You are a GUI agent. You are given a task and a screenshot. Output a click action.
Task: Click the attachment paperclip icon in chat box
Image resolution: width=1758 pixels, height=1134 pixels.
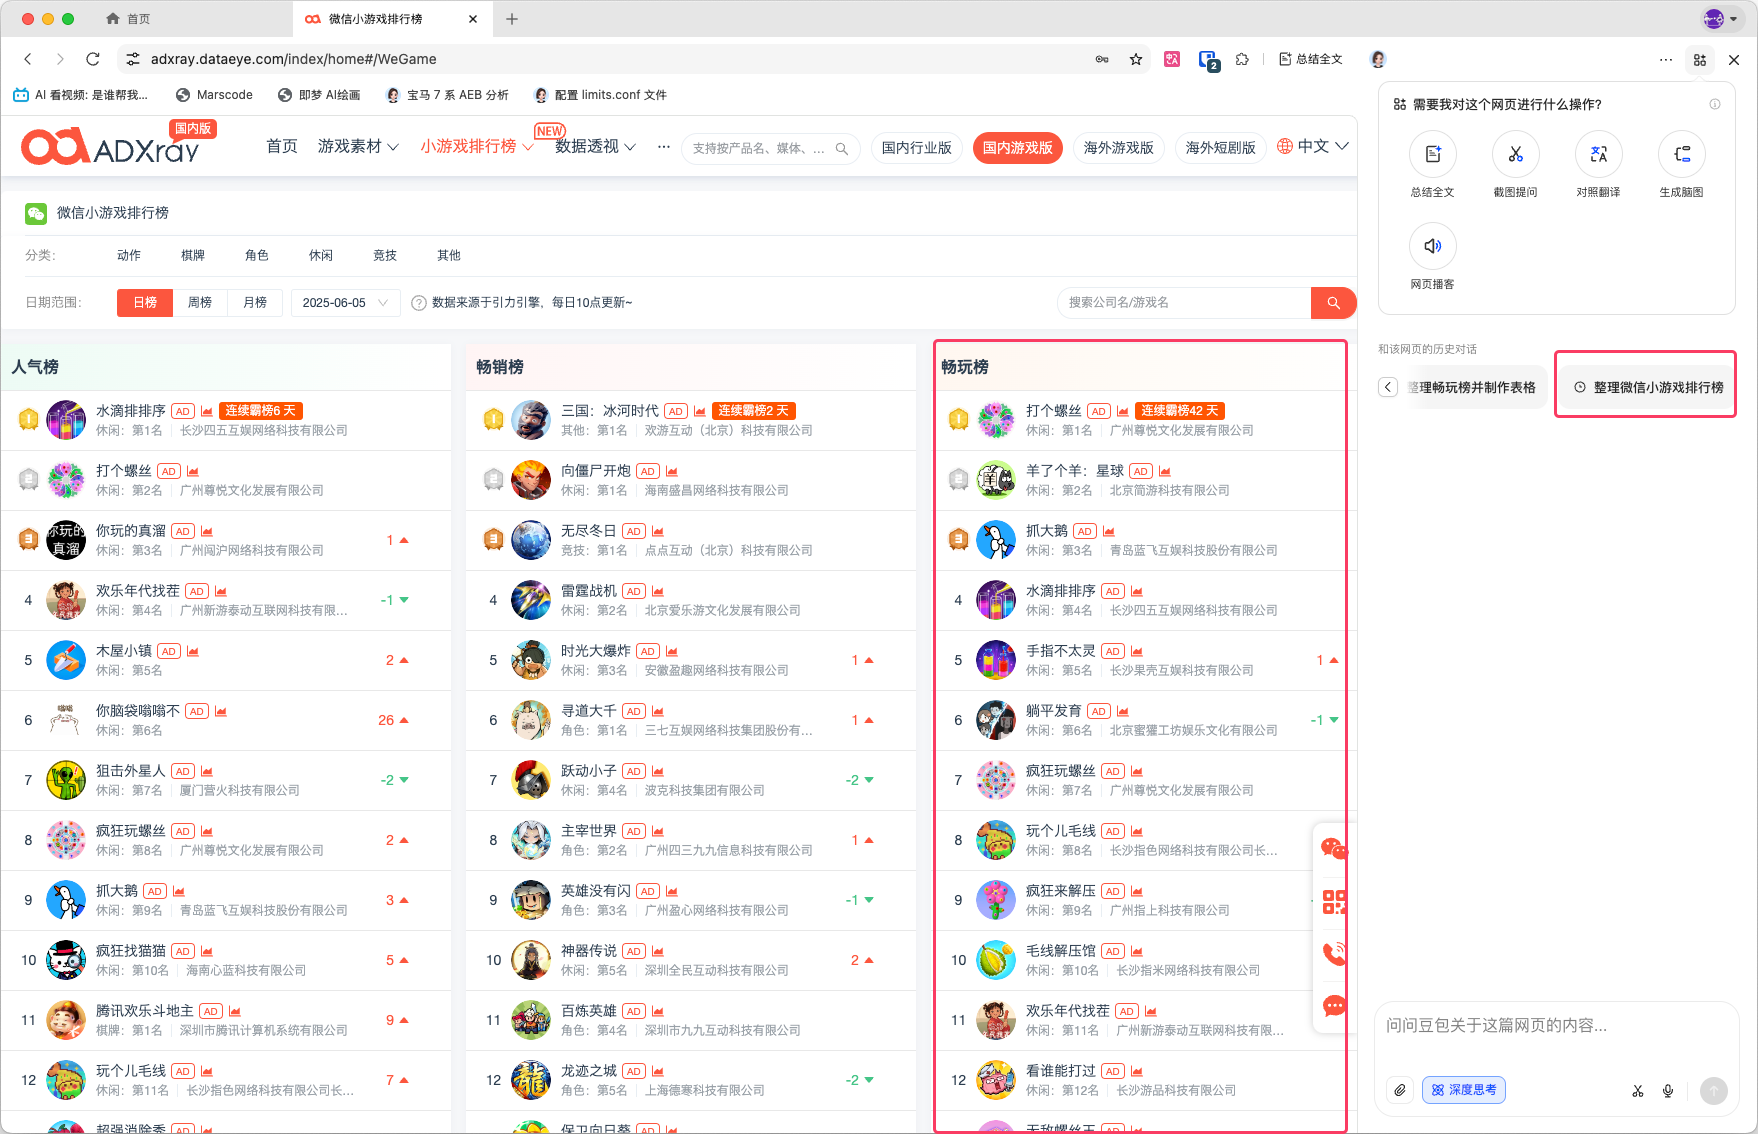1400,1090
